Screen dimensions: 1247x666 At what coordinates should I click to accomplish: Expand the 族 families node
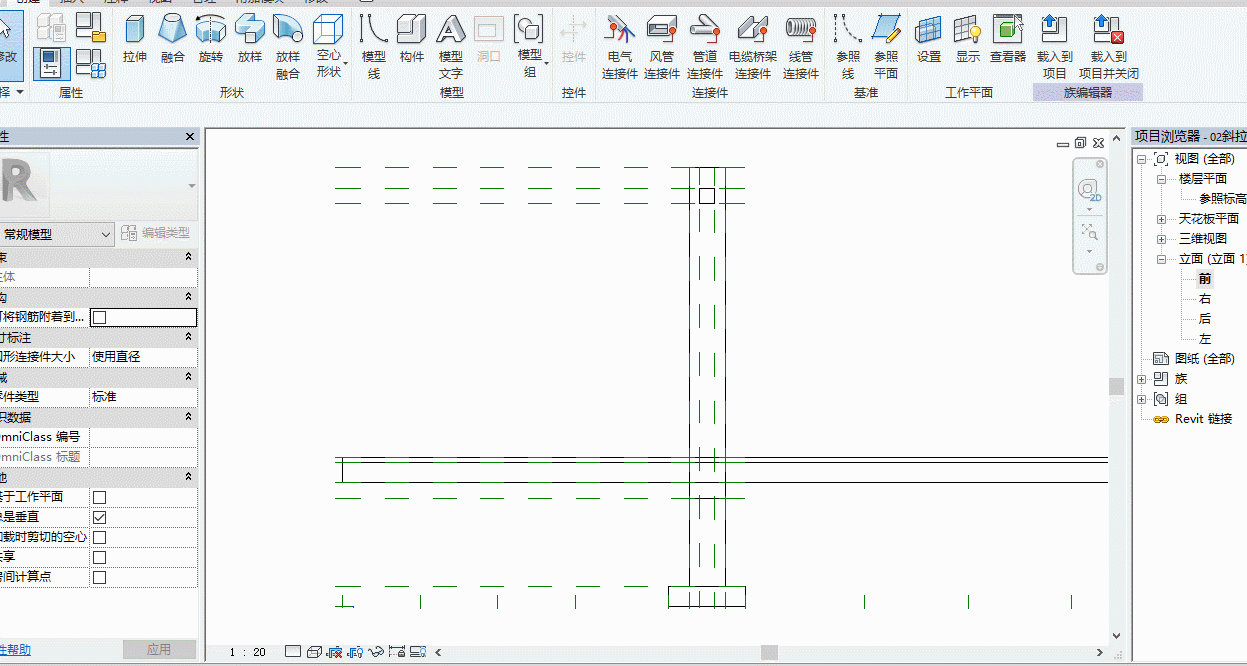point(1141,379)
